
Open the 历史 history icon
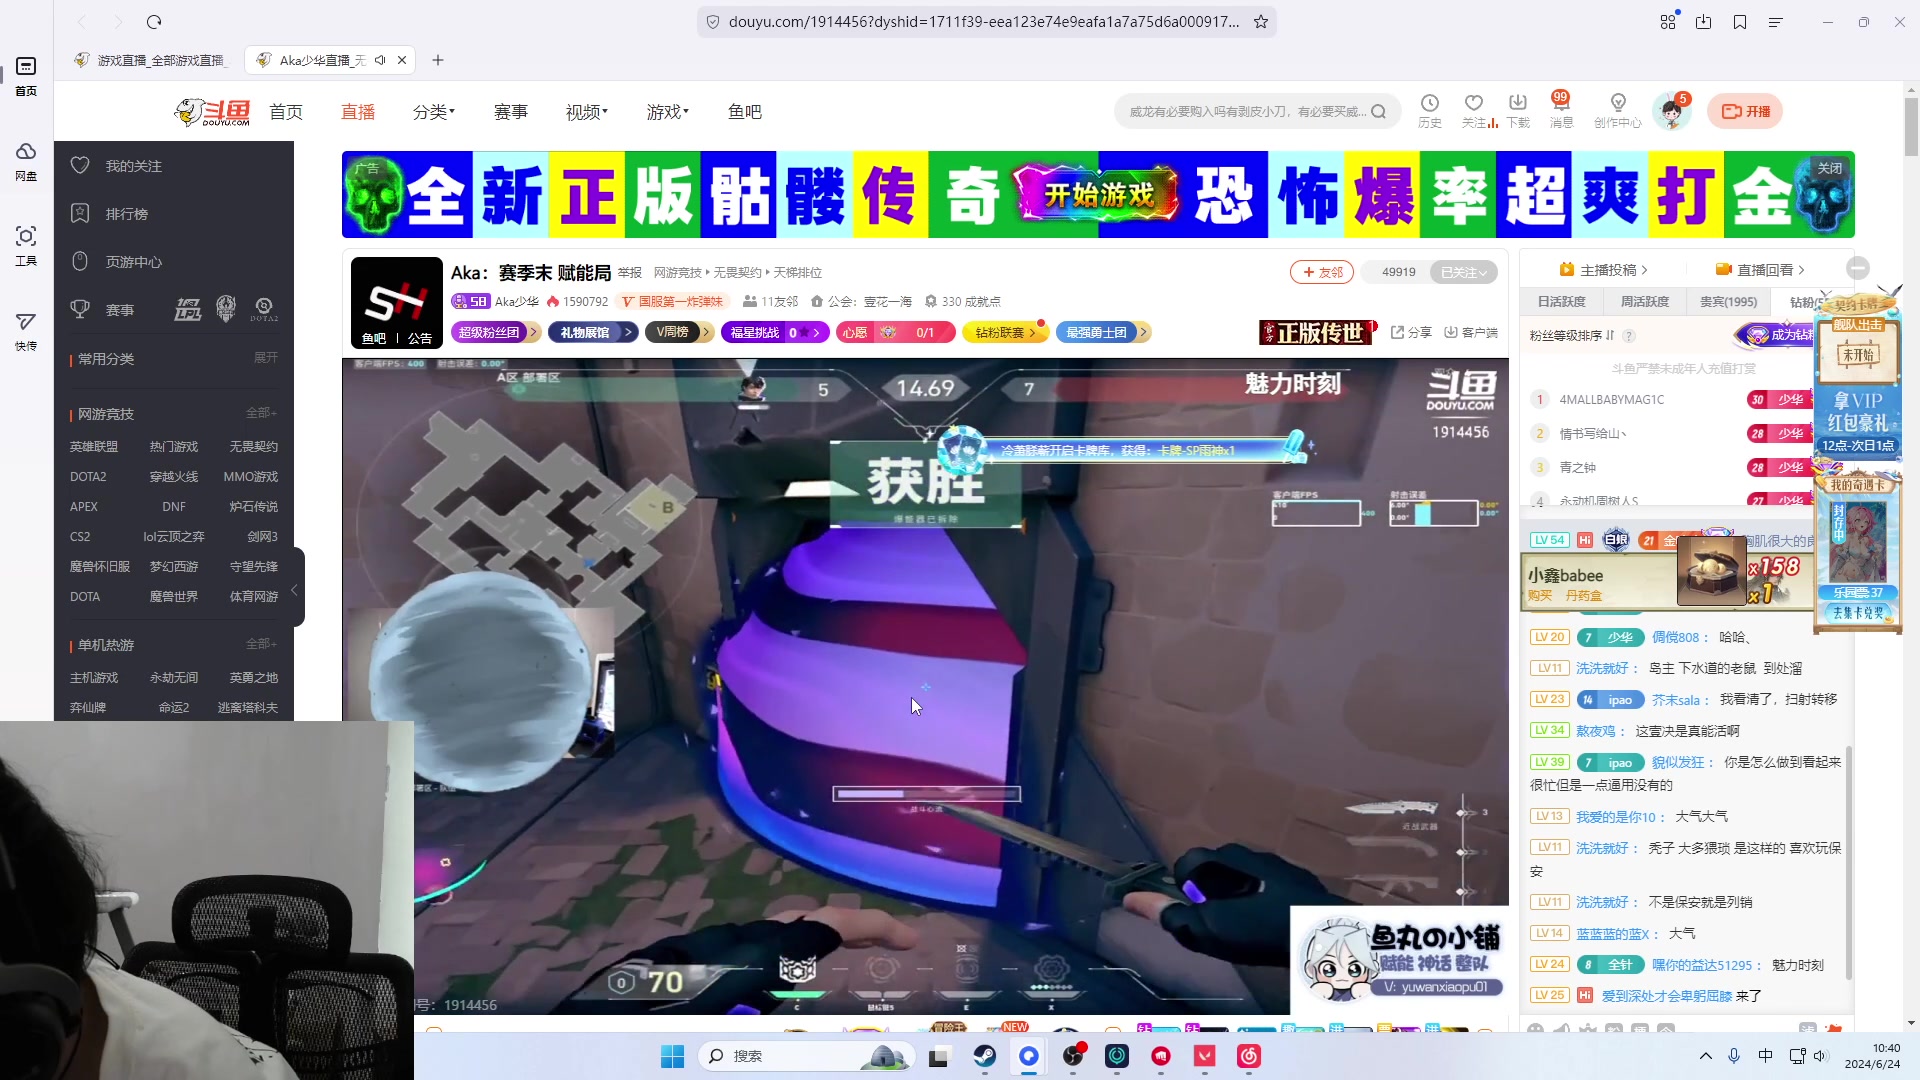(1429, 110)
